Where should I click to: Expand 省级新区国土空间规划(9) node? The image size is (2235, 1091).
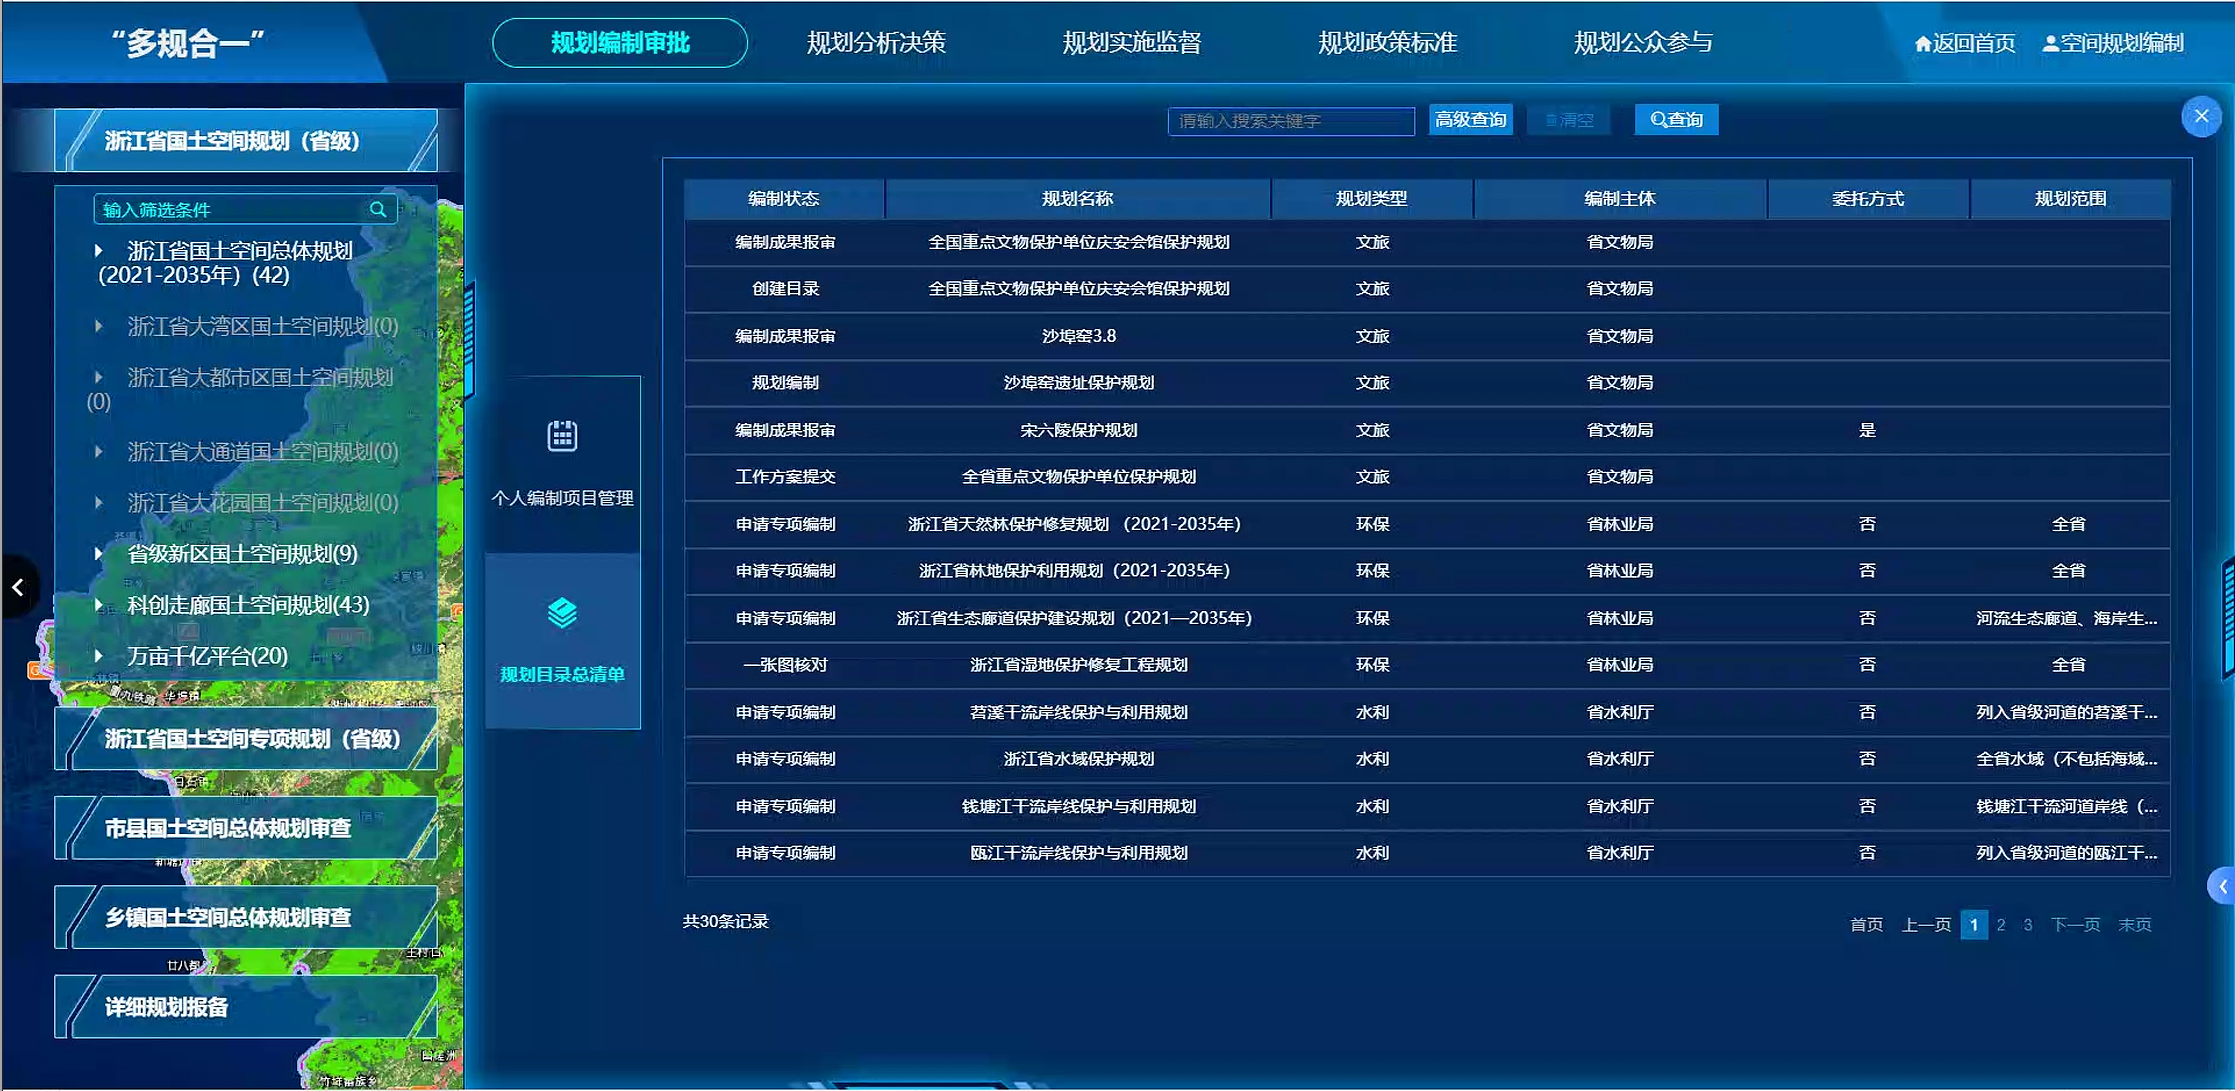coord(98,553)
